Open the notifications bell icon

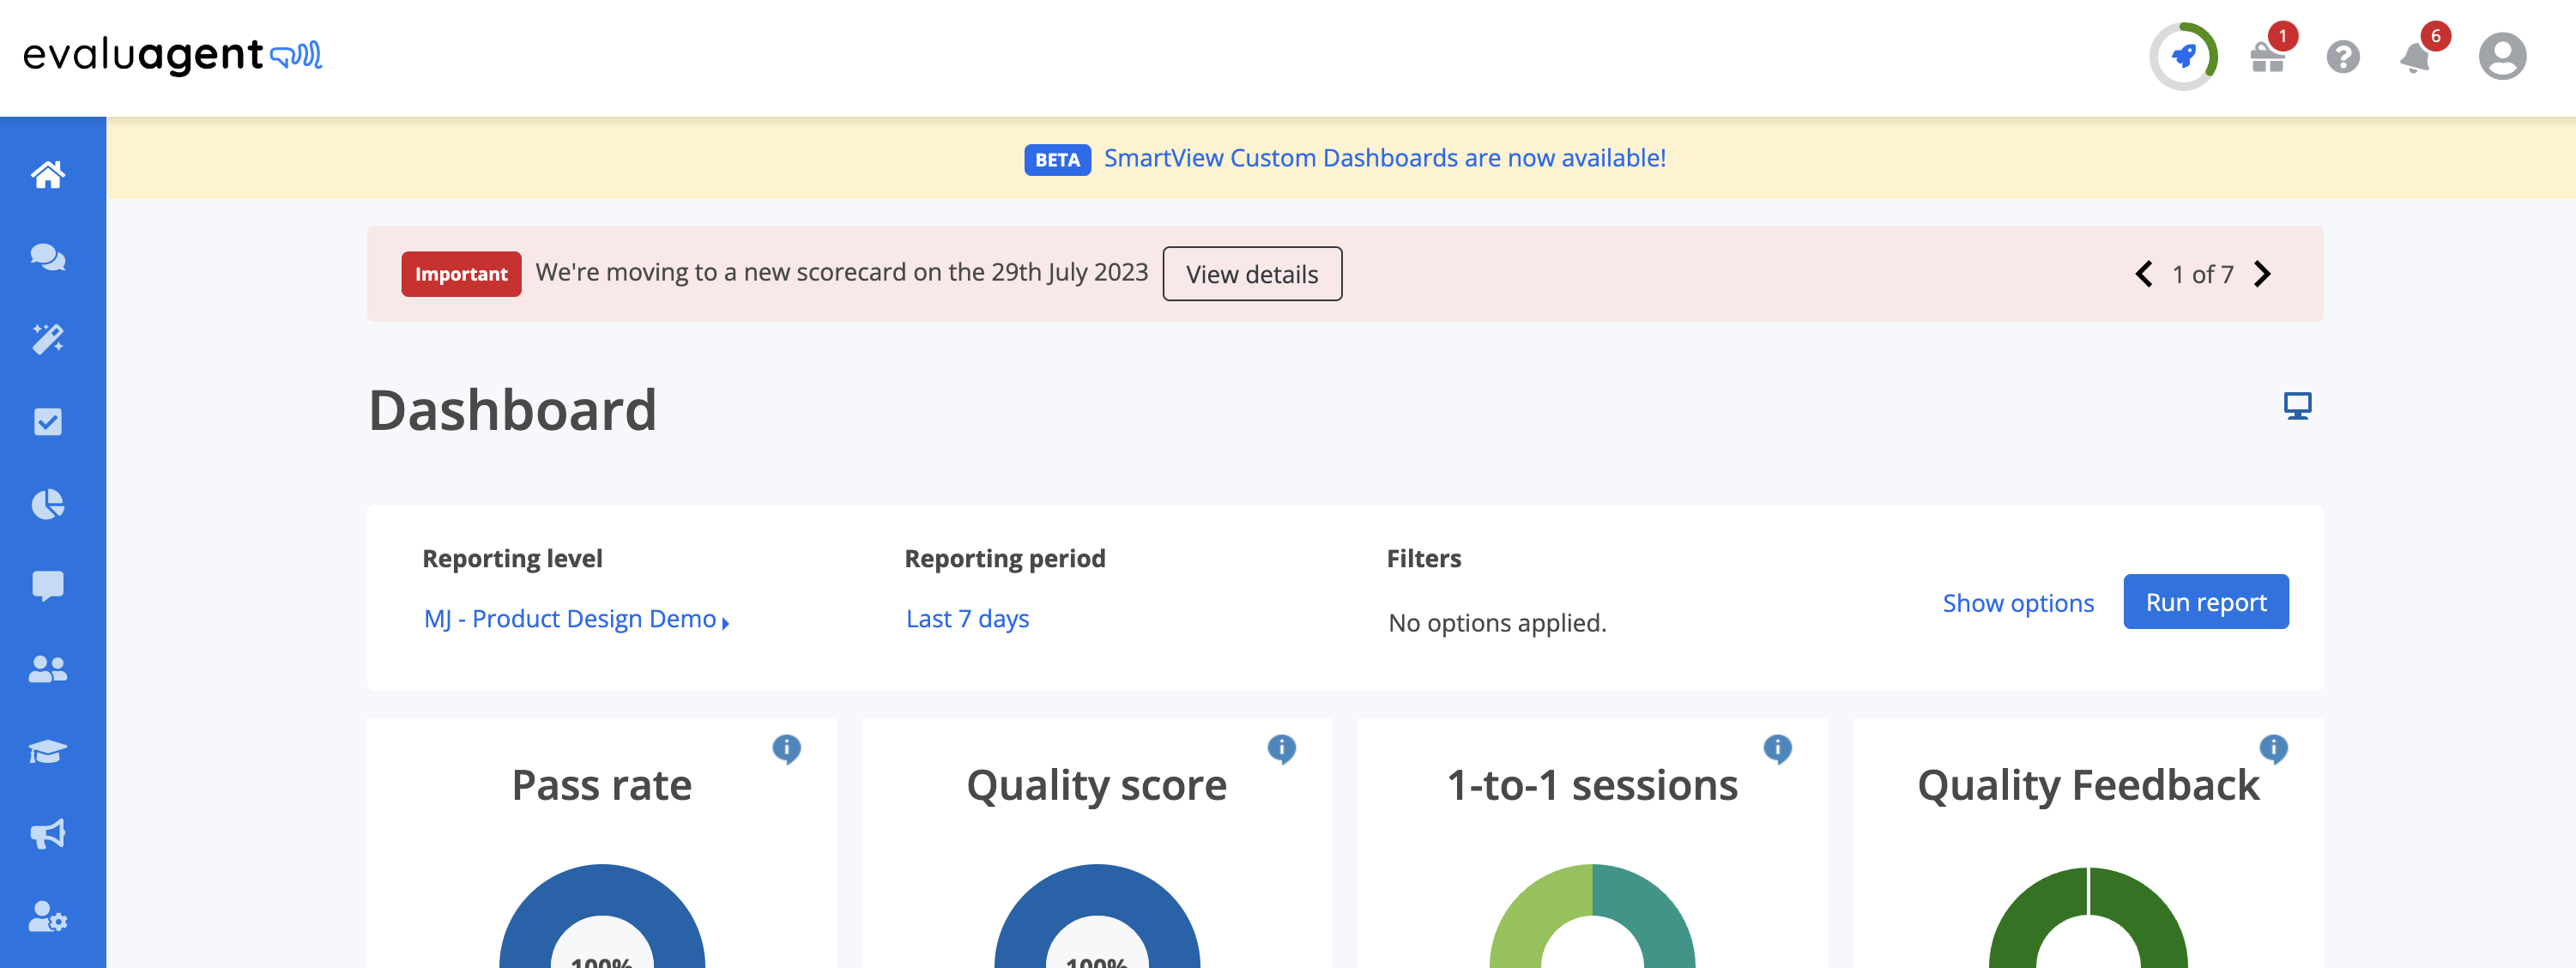[x=2415, y=58]
